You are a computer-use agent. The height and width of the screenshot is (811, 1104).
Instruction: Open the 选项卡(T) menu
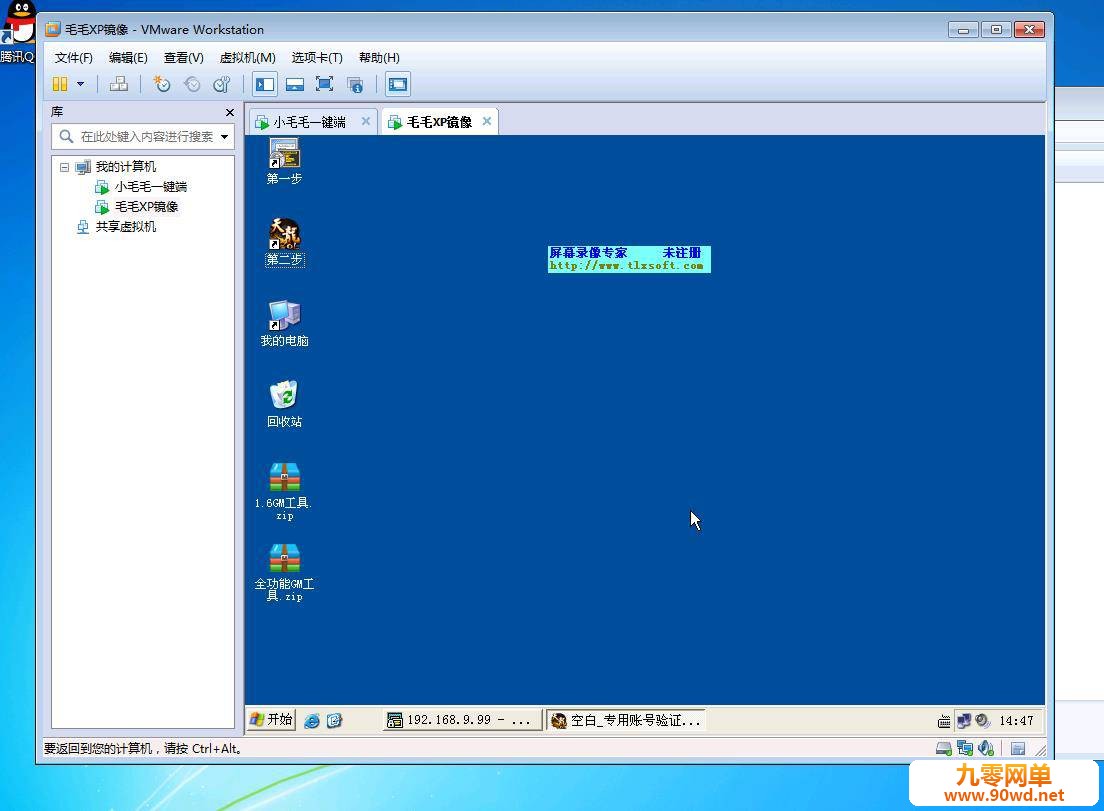(x=317, y=58)
